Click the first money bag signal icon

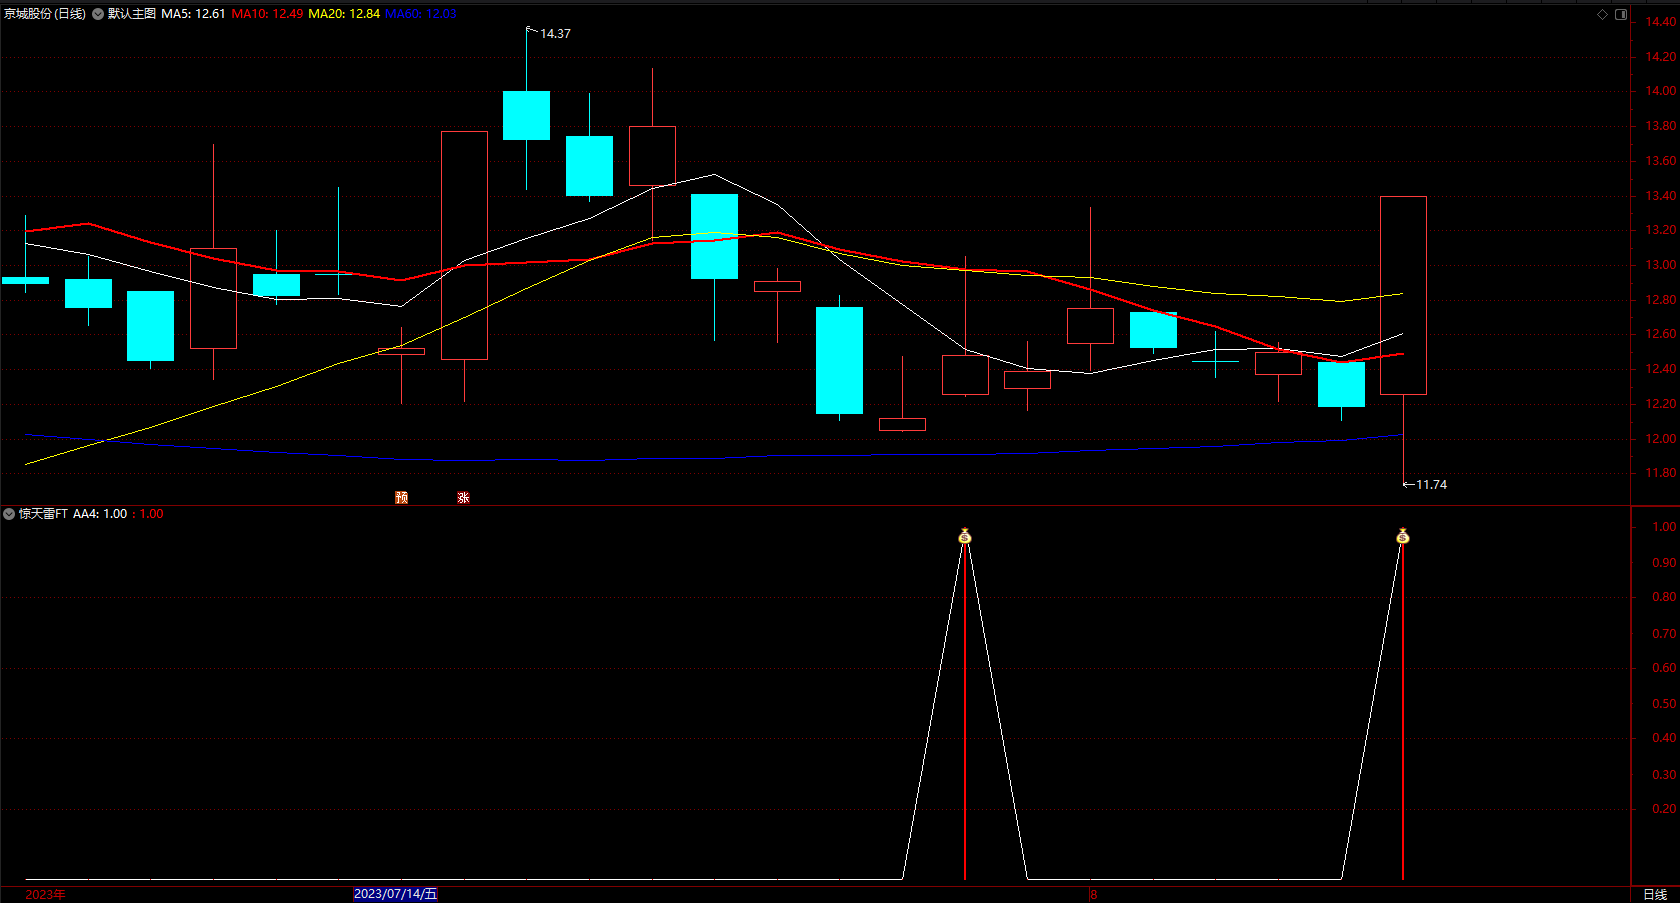(x=964, y=536)
